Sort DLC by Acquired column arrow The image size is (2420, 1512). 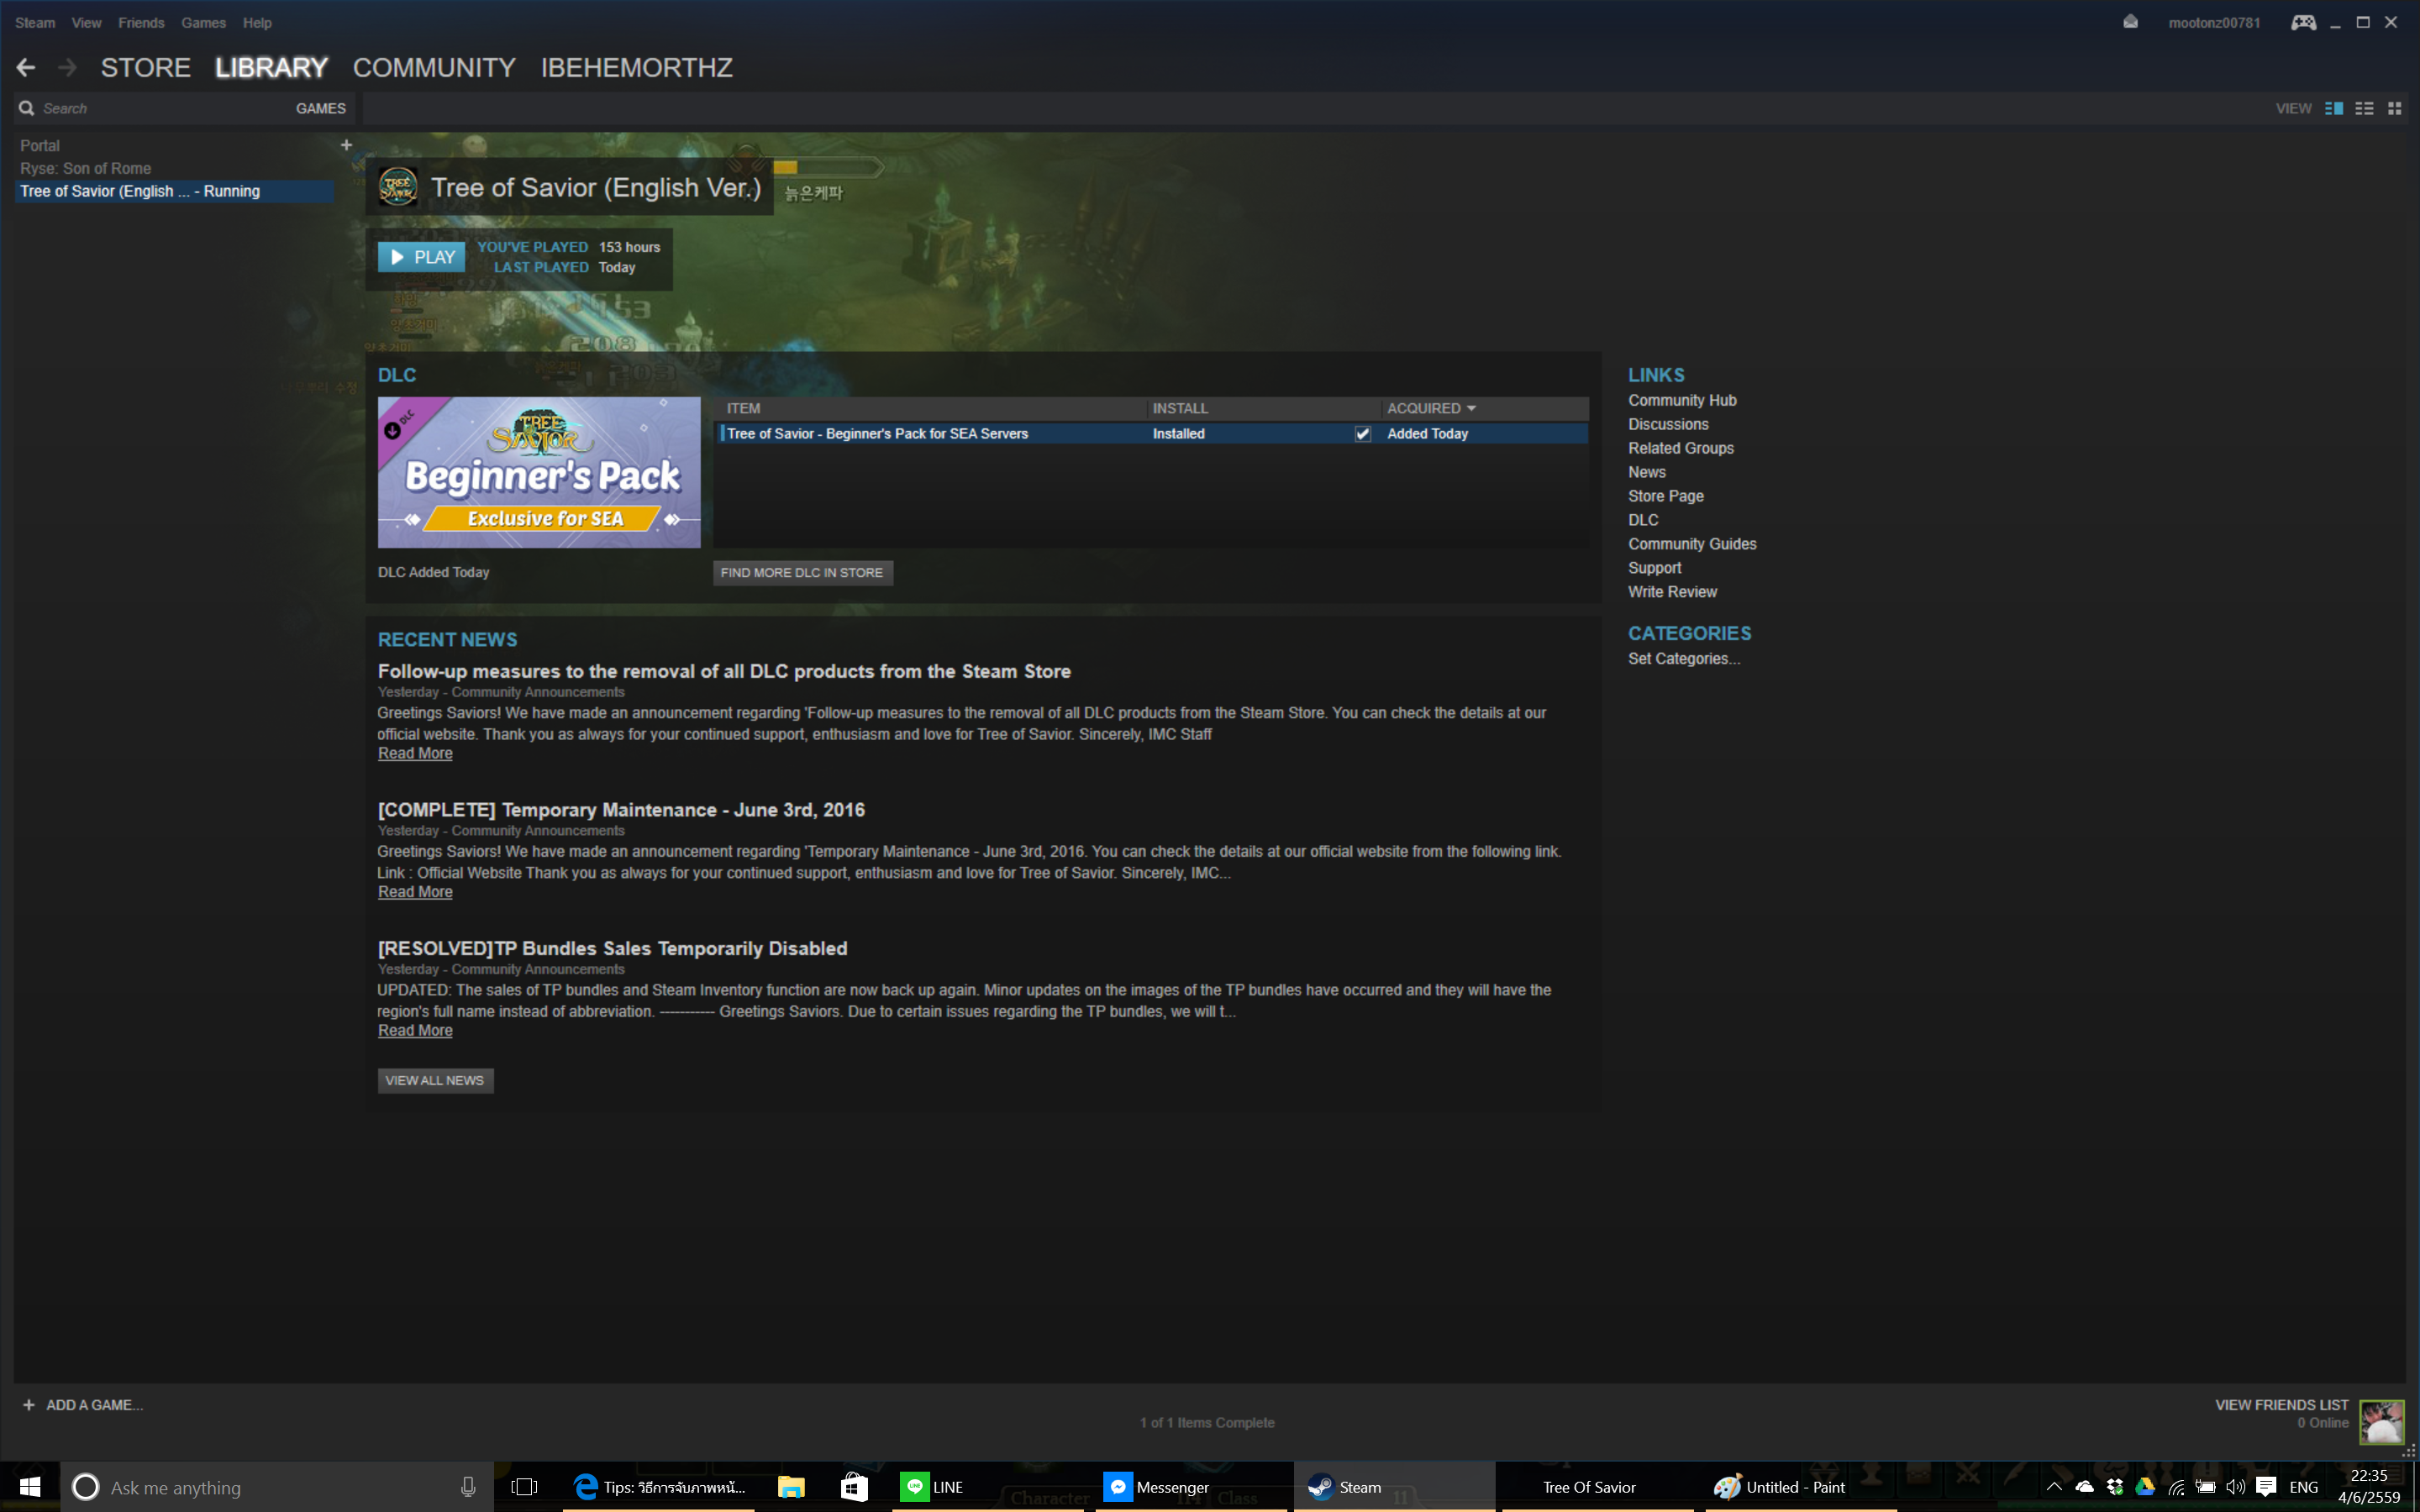pos(1471,408)
